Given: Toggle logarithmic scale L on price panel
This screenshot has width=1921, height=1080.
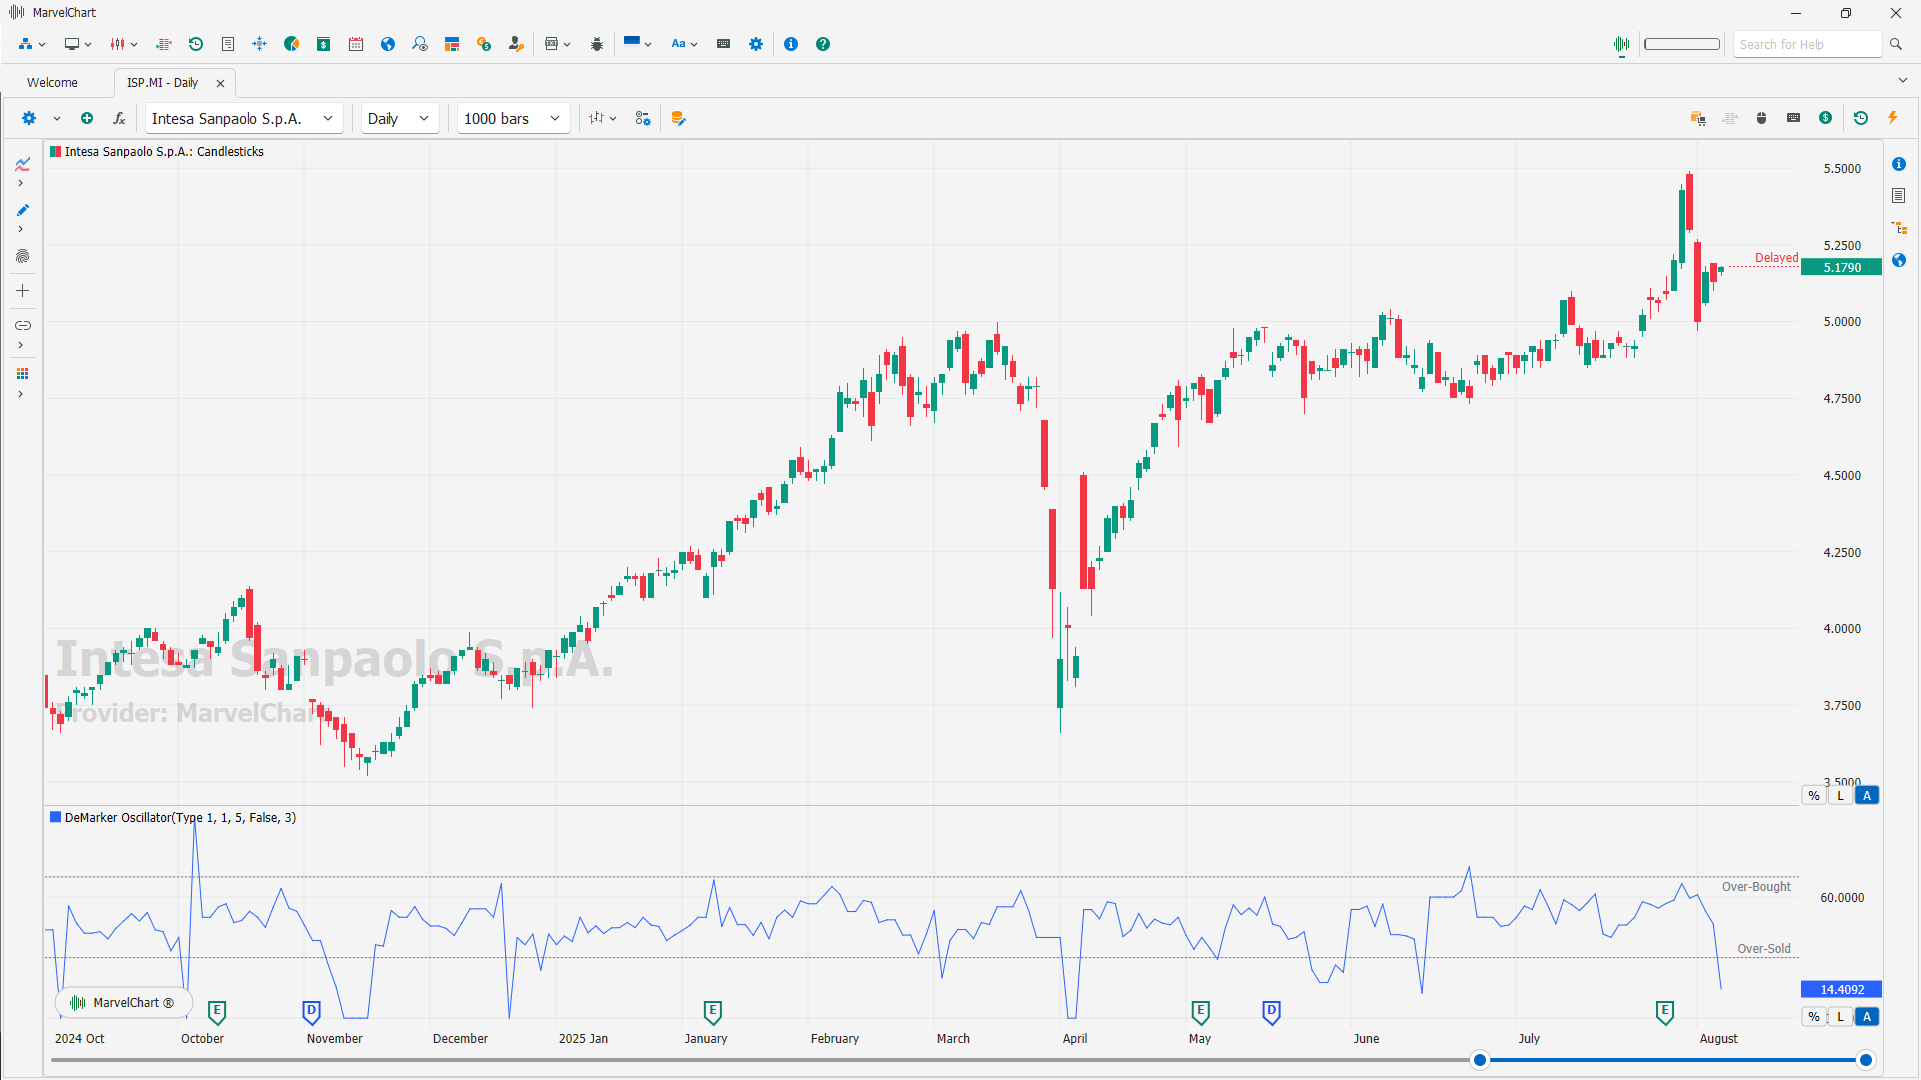Looking at the screenshot, I should point(1840,796).
